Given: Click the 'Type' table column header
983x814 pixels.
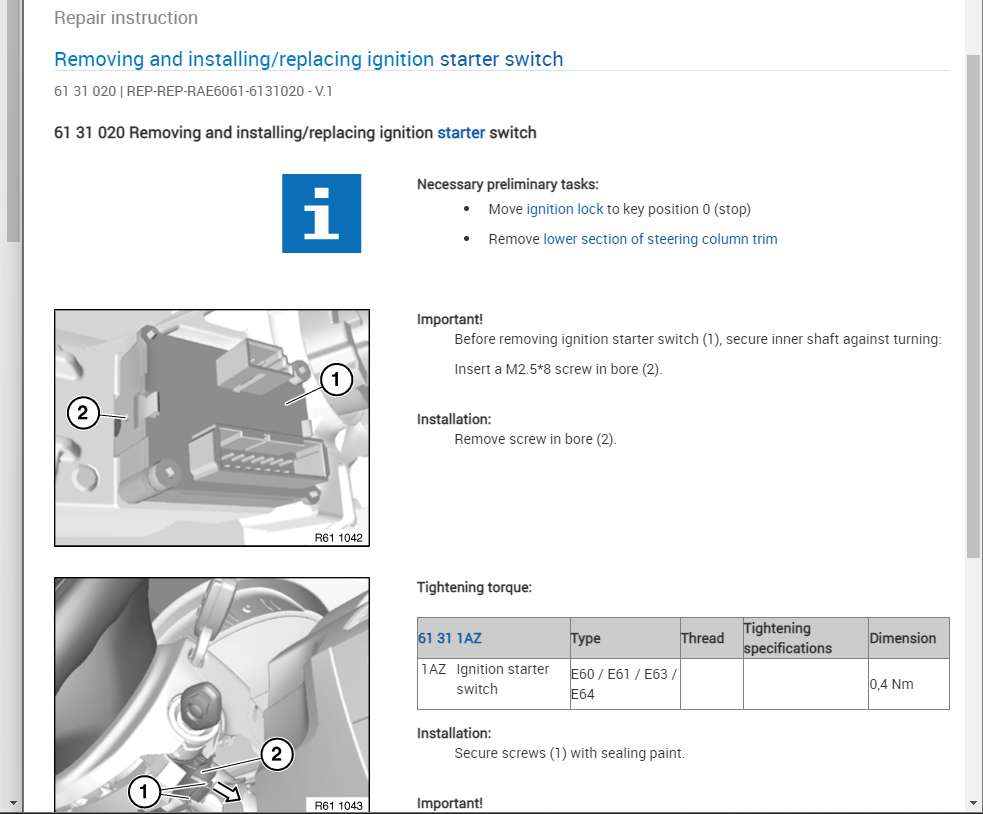Looking at the screenshot, I should pyautogui.click(x=586, y=638).
